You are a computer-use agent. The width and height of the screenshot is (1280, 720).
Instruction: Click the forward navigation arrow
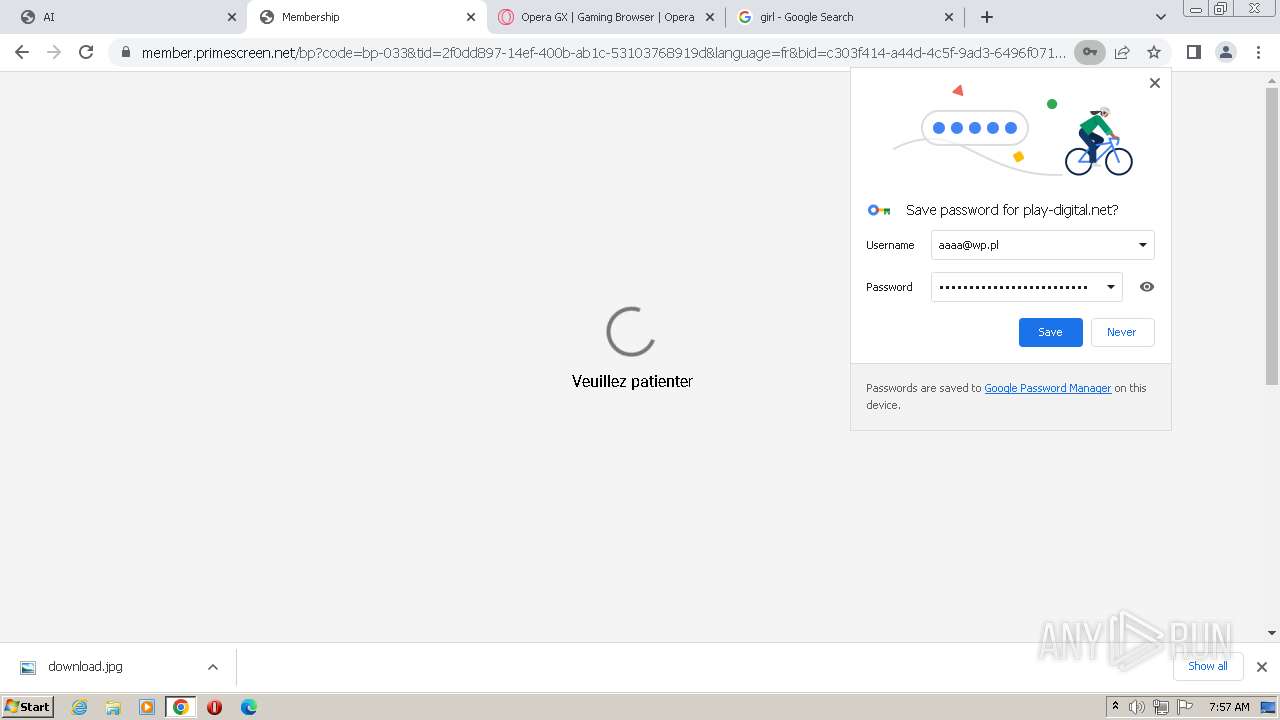tap(54, 52)
